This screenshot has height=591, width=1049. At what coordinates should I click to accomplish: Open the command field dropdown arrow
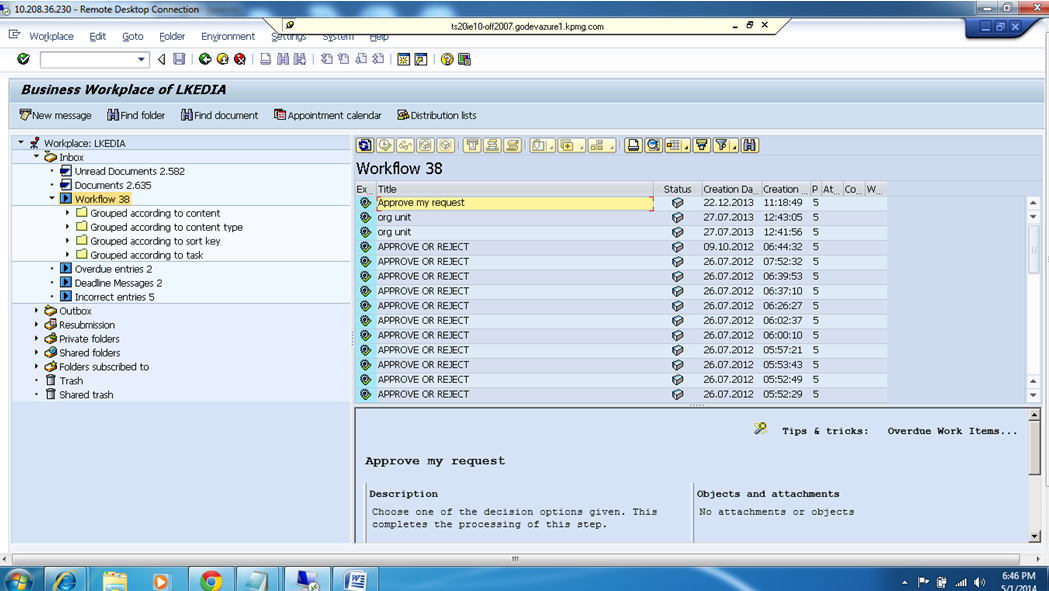tap(141, 60)
